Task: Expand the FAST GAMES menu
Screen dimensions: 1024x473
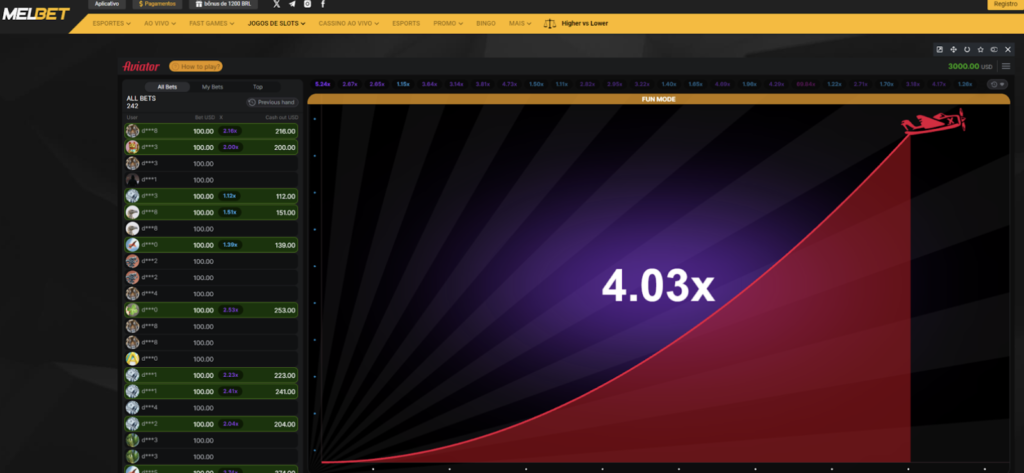Action: 212,24
